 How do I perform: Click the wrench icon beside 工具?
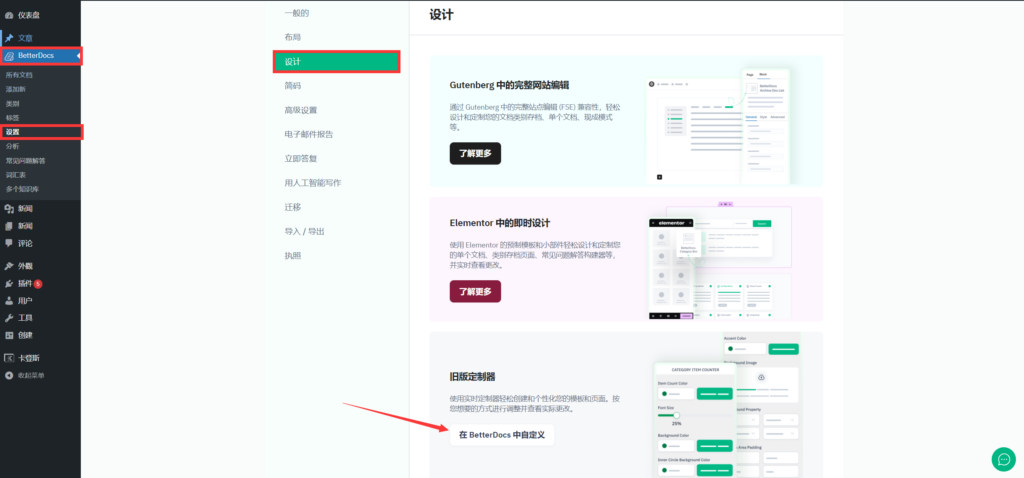(x=9, y=318)
